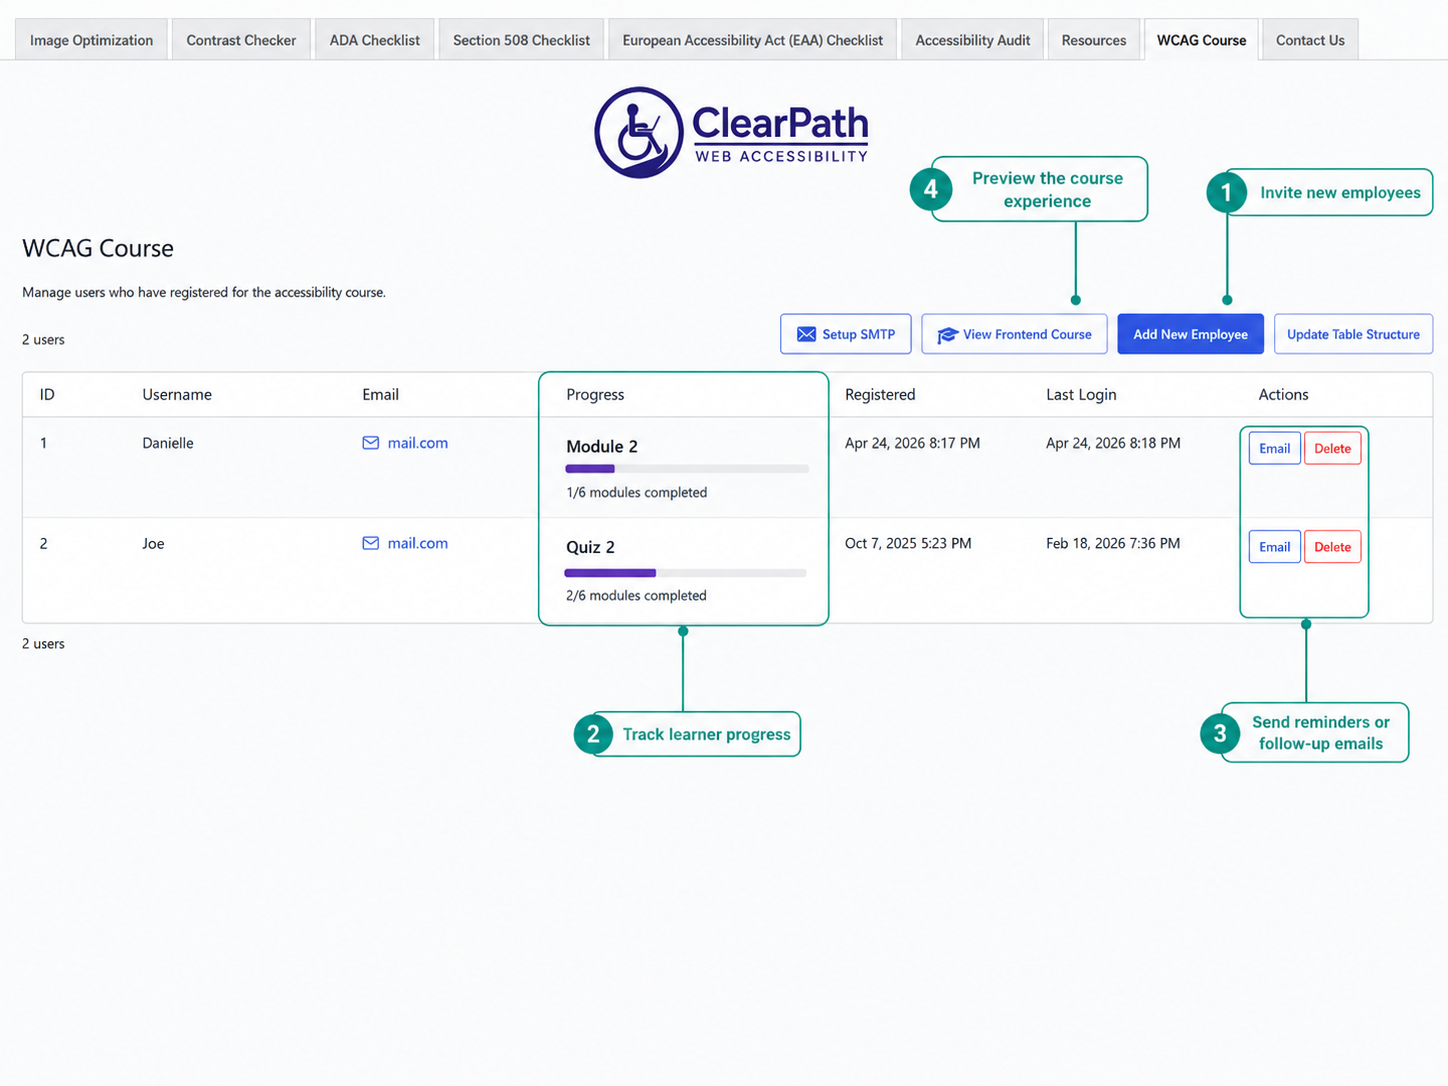Click Danielle's Module 2 progress bar
This screenshot has height=1086, width=1448.
tap(687, 468)
